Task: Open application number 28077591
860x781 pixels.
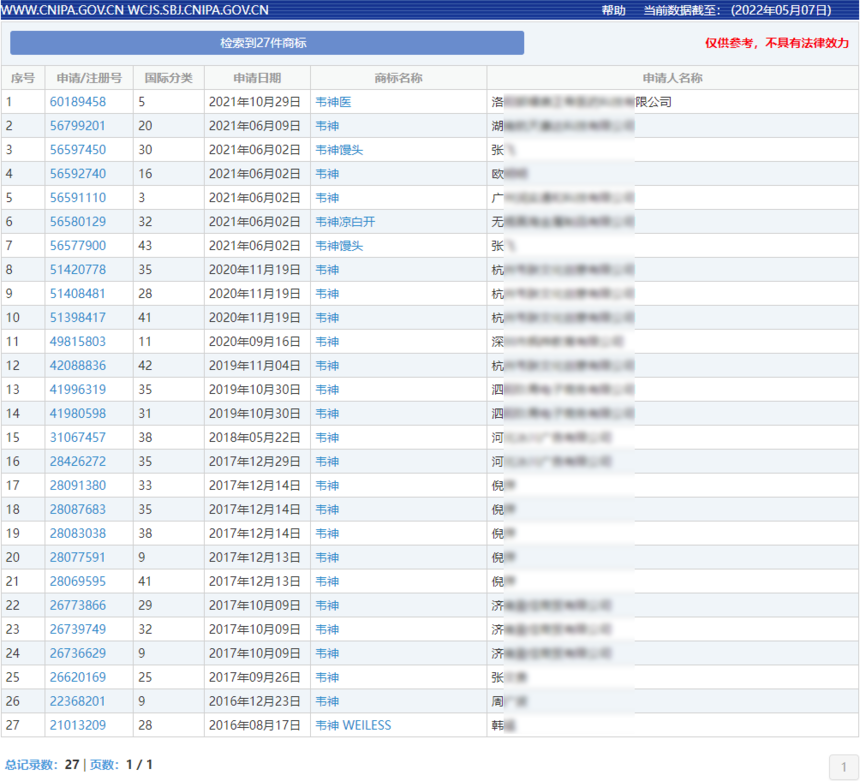Action: tap(77, 557)
